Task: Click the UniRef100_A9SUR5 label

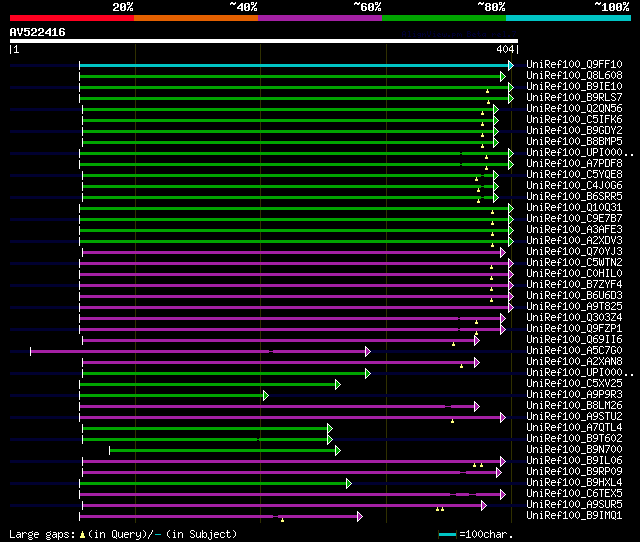Action: click(x=574, y=505)
